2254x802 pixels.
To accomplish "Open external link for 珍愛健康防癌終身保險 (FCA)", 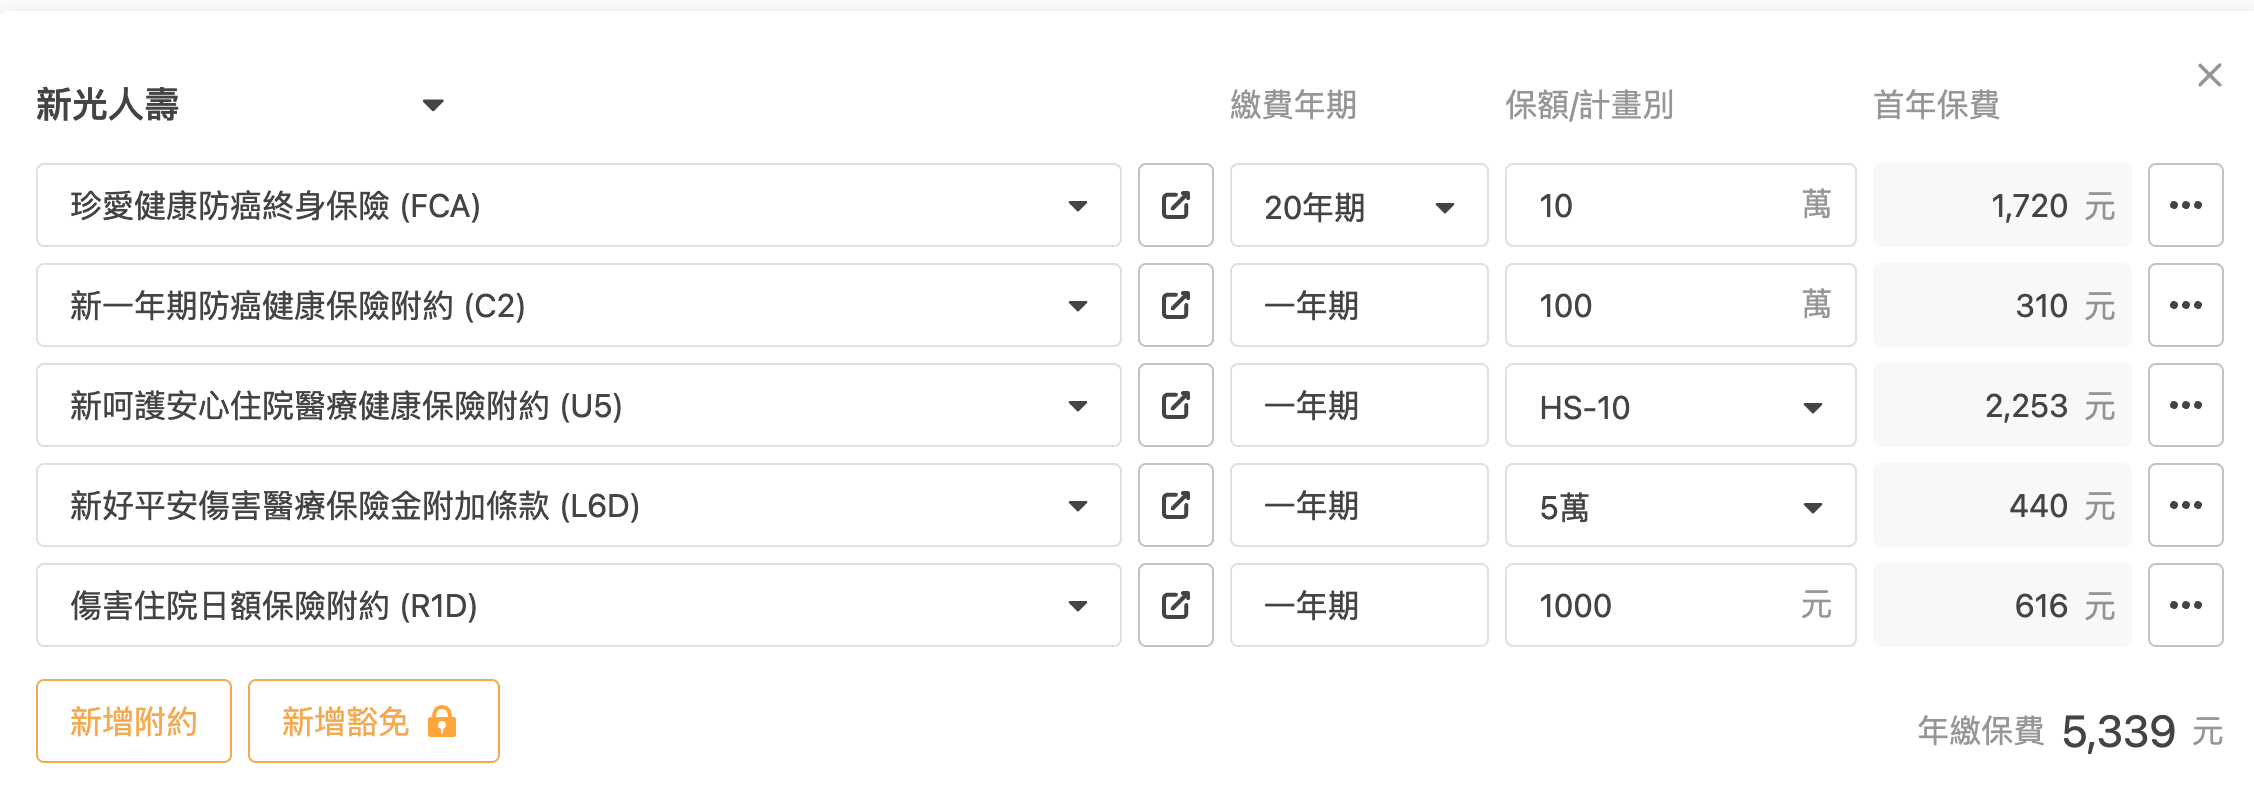I will tap(1175, 205).
